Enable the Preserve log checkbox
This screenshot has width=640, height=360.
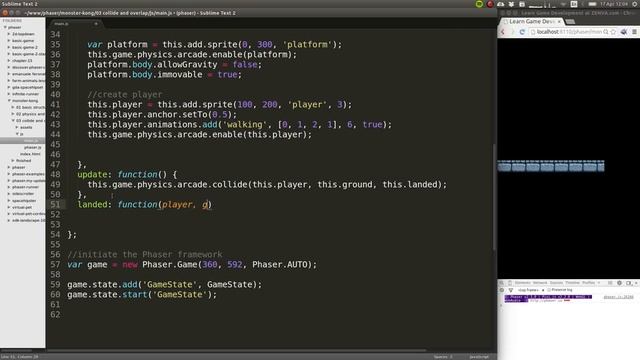click(549, 290)
